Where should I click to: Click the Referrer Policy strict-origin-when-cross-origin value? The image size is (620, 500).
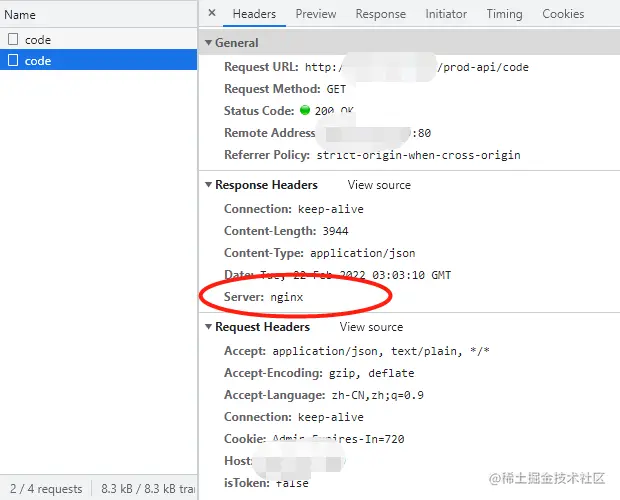click(x=418, y=155)
